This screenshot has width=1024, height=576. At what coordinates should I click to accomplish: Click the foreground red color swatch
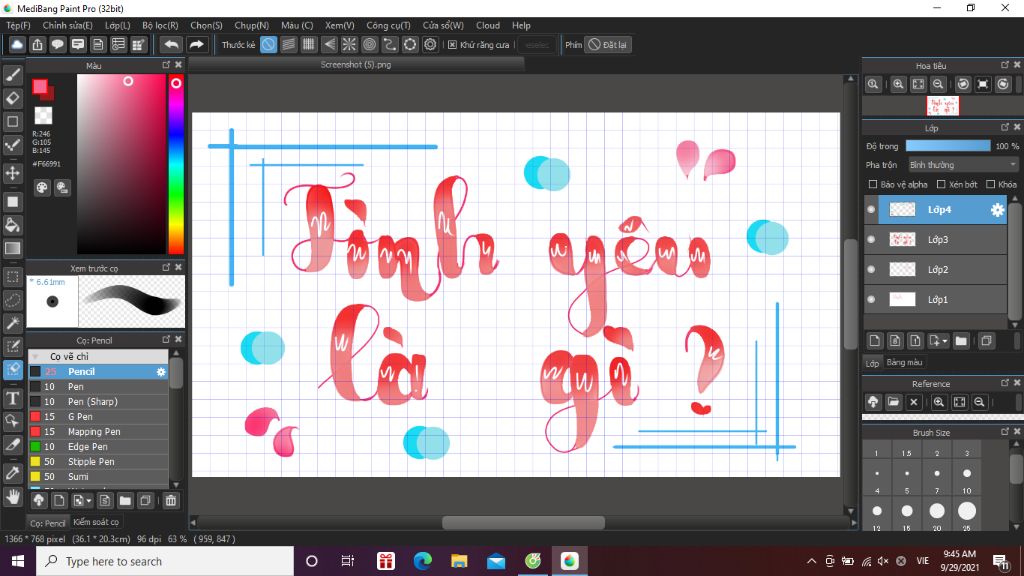[x=40, y=87]
